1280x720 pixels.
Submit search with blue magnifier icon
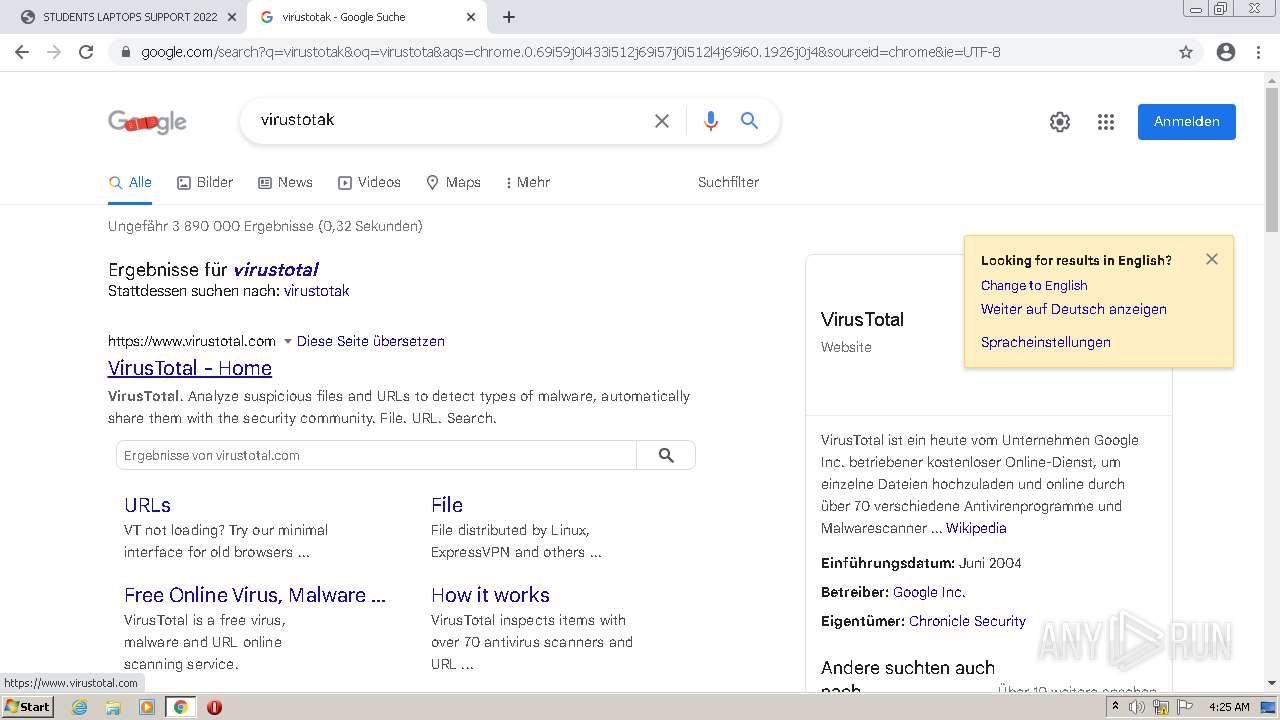[749, 121]
